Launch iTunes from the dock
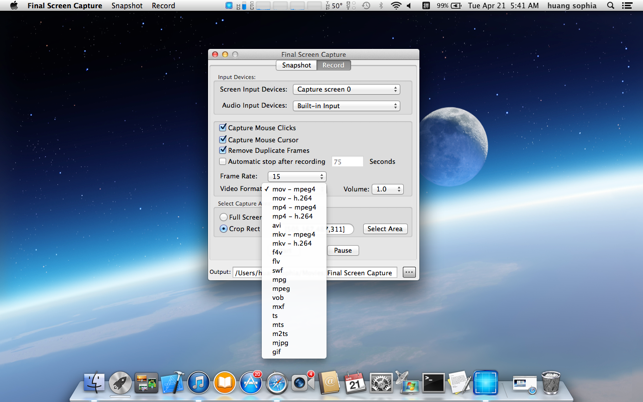This screenshot has height=402, width=643. point(198,383)
